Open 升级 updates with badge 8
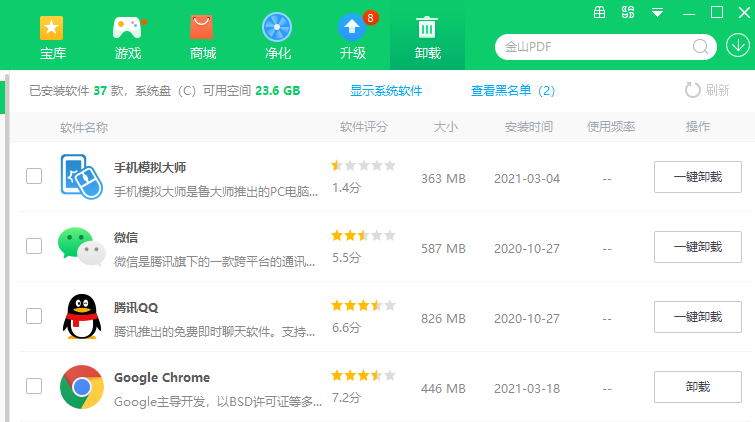755x422 pixels. tap(352, 36)
